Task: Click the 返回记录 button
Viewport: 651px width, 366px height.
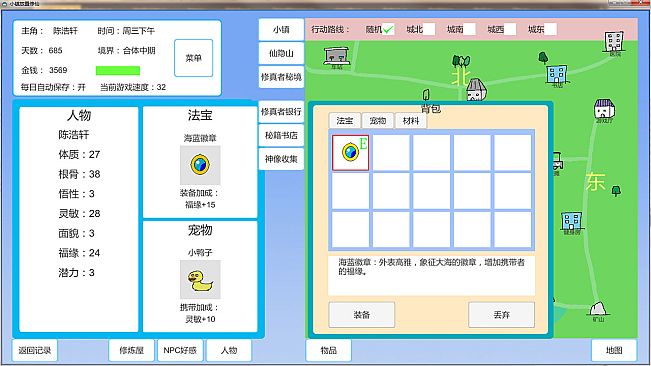Action: click(35, 350)
